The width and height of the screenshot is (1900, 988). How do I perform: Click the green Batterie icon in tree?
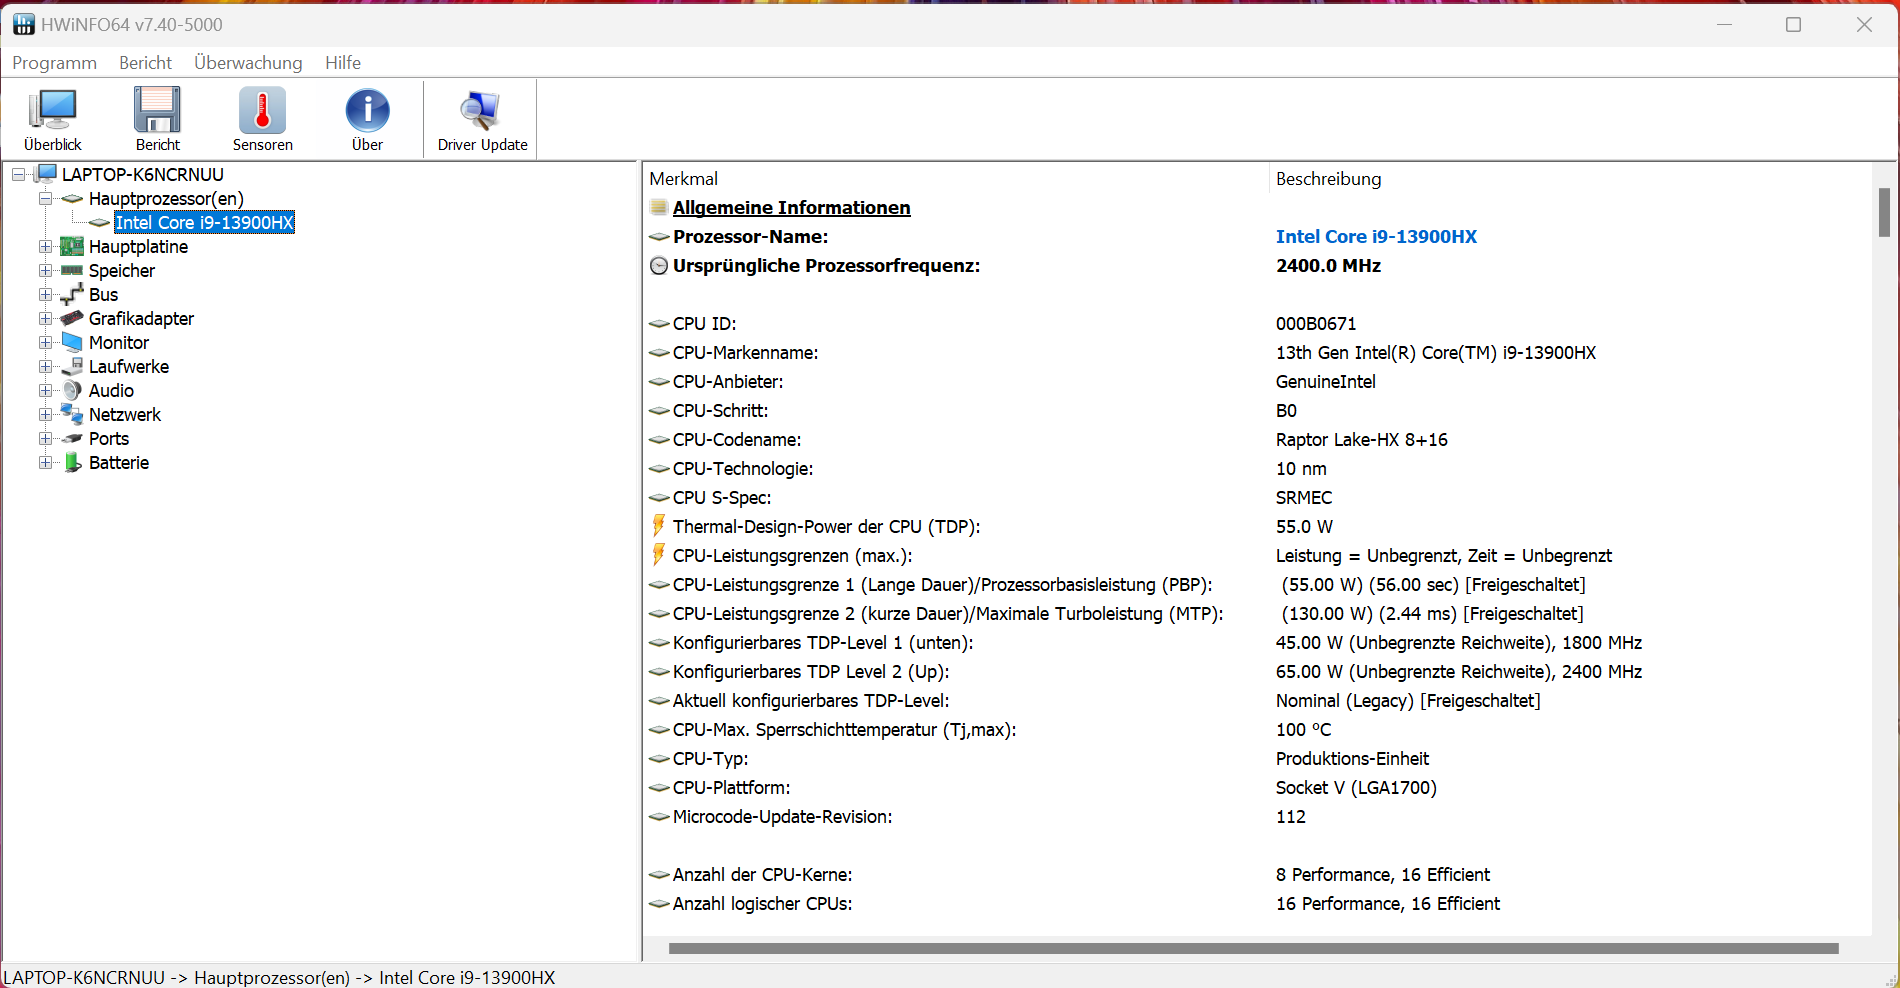click(x=72, y=463)
